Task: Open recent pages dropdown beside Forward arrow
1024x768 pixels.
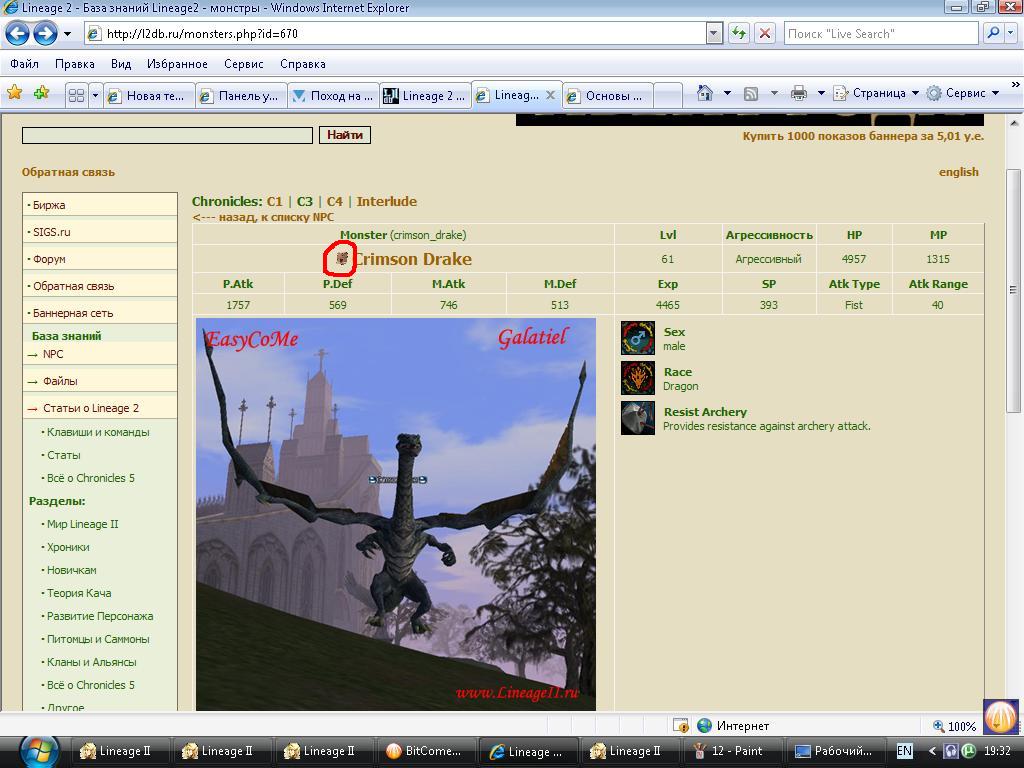Action: click(x=67, y=34)
